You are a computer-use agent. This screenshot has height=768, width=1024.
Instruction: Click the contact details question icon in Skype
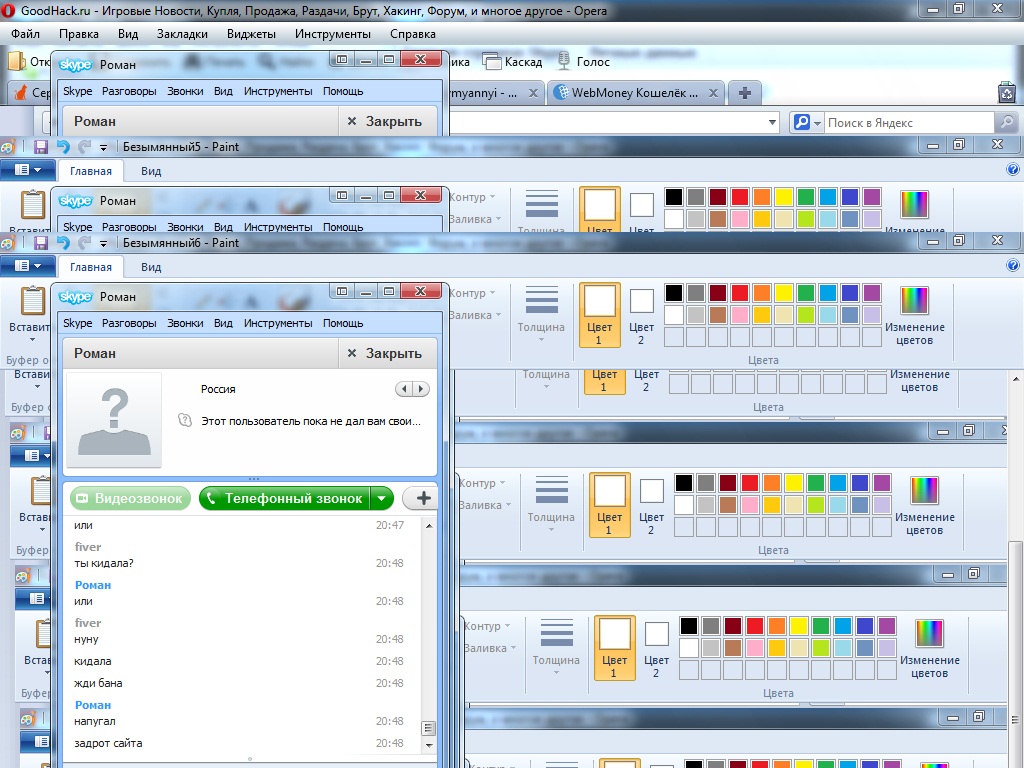[x=185, y=421]
